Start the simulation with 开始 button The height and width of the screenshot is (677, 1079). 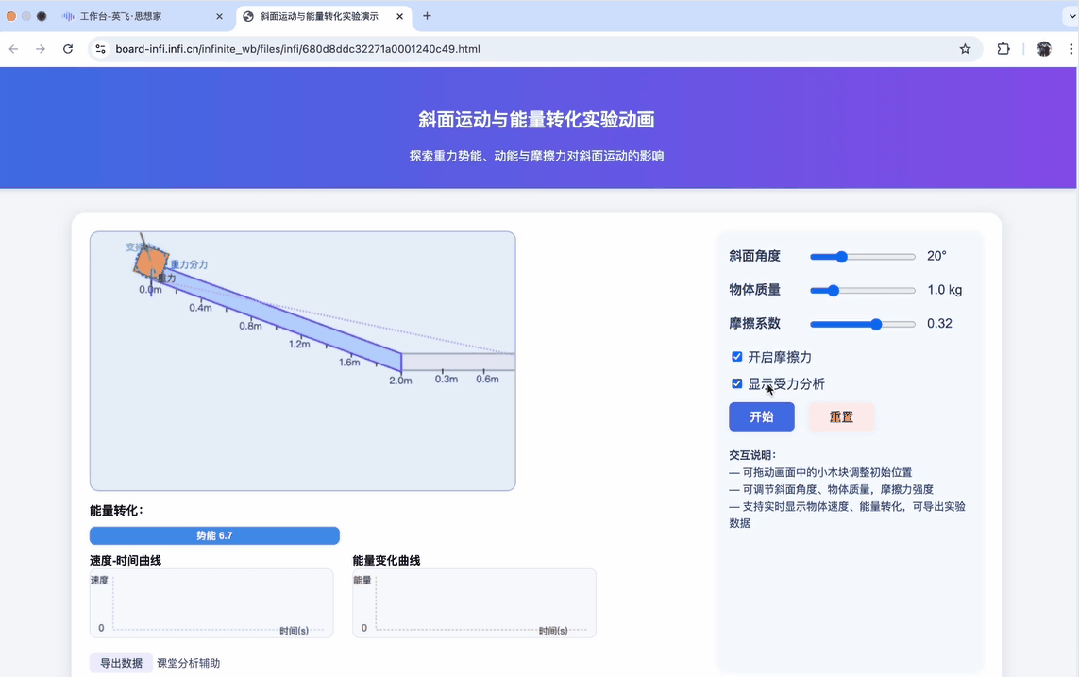[762, 417]
